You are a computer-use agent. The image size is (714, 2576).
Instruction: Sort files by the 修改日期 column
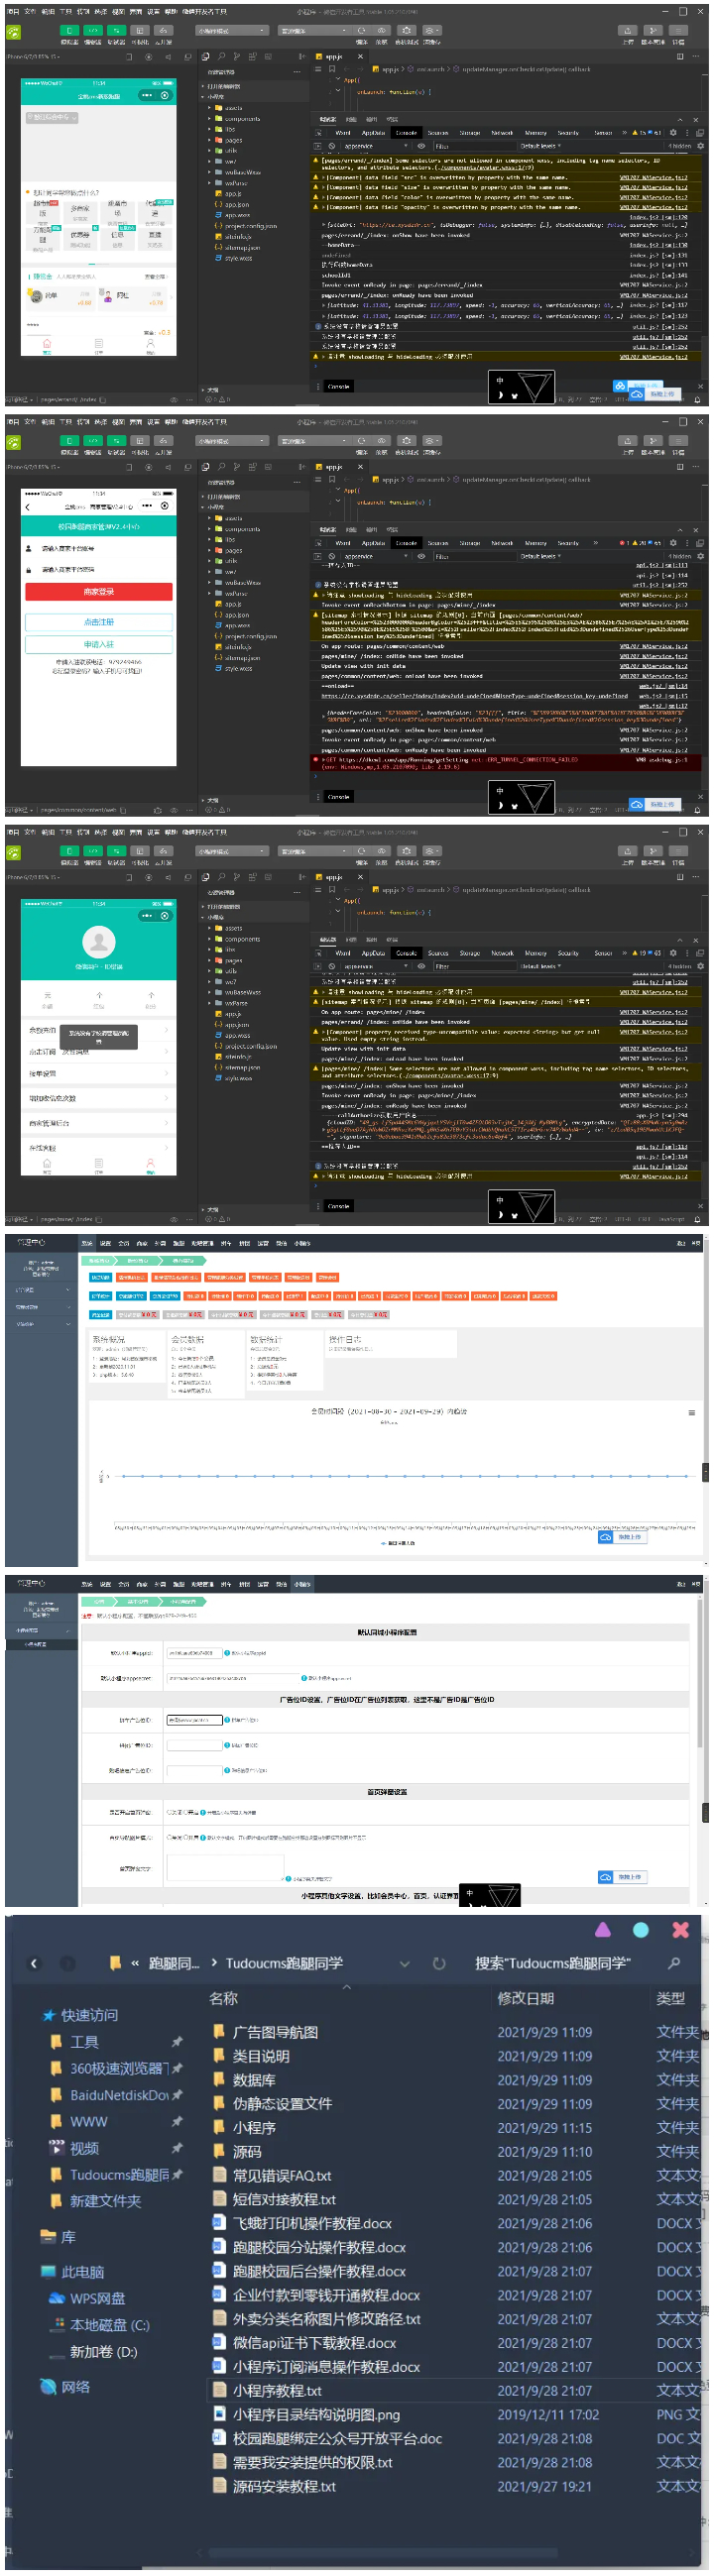[525, 1998]
